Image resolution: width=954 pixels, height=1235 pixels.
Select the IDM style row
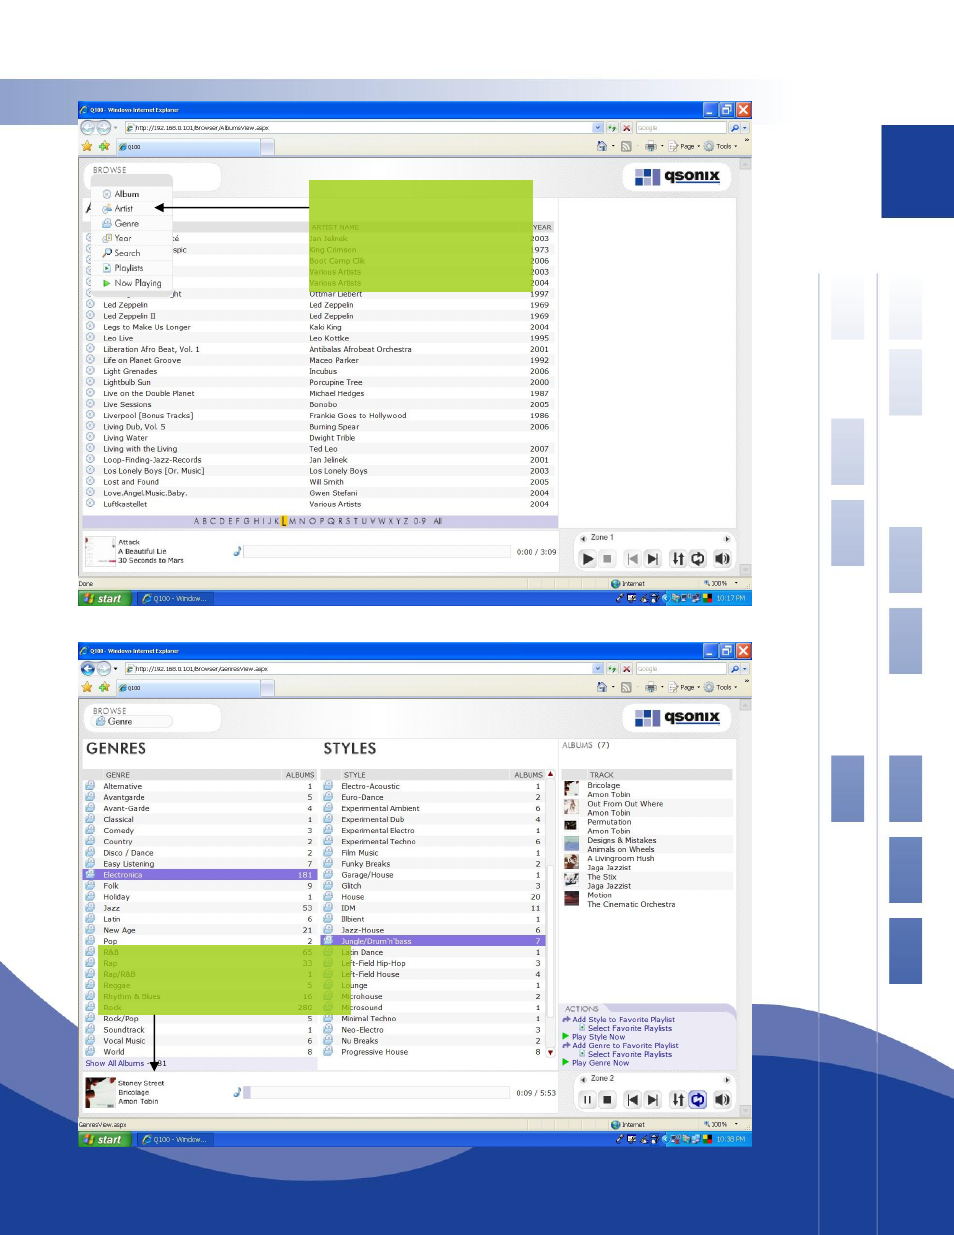[x=433, y=908]
